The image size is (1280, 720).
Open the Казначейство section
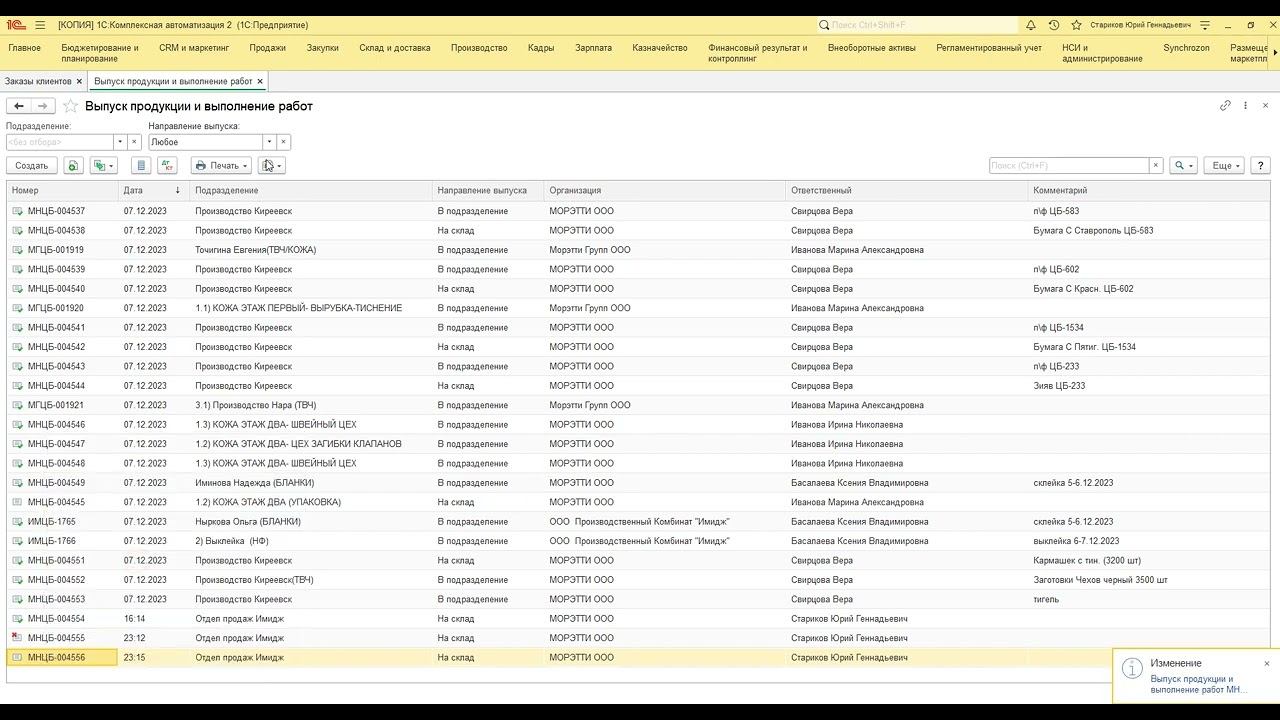coord(660,48)
